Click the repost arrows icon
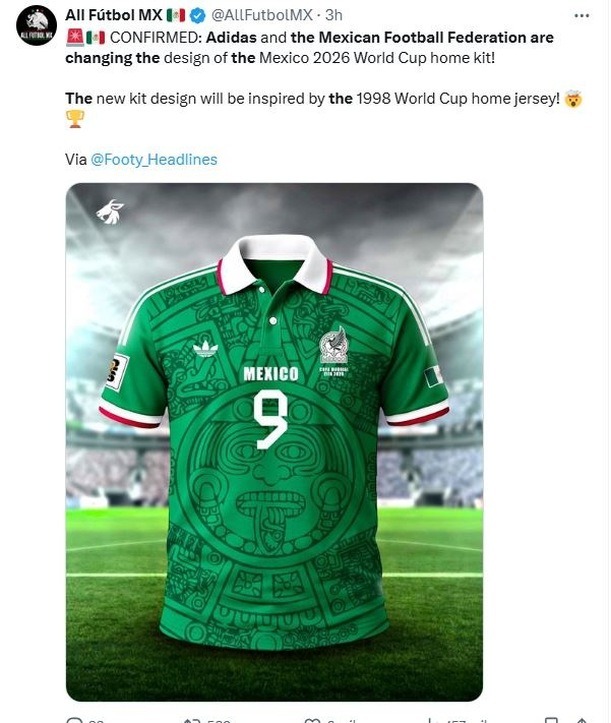This screenshot has width=611, height=723. point(192,721)
